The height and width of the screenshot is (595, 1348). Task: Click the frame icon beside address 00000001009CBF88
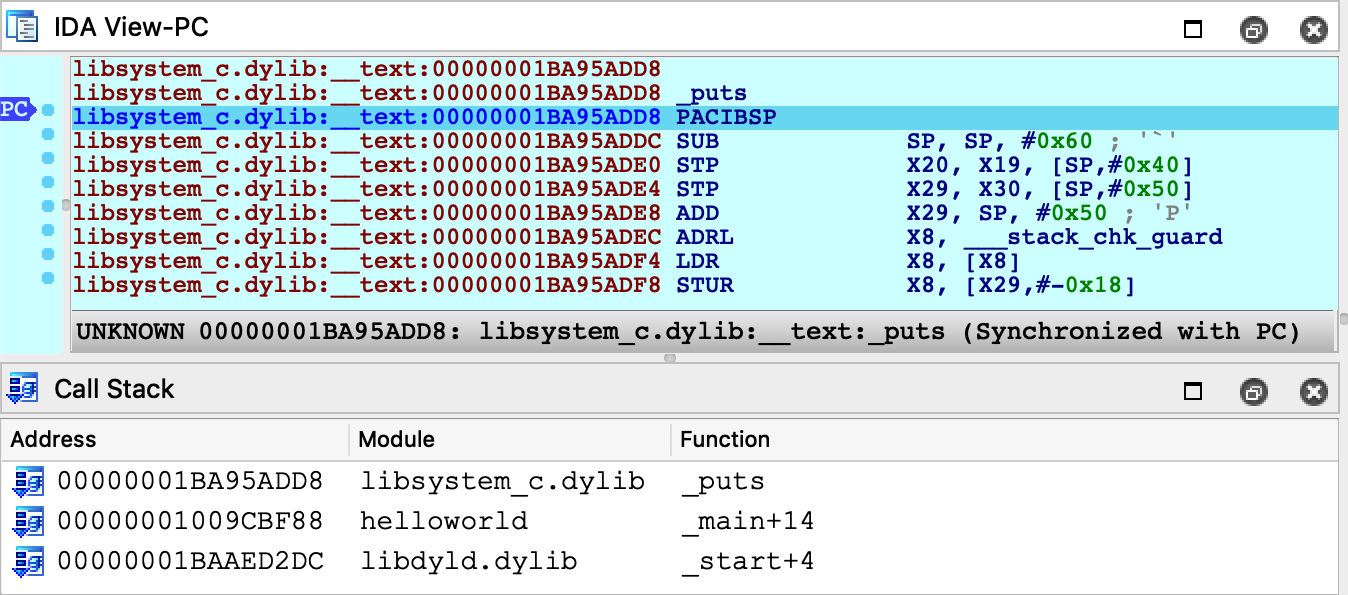point(27,521)
